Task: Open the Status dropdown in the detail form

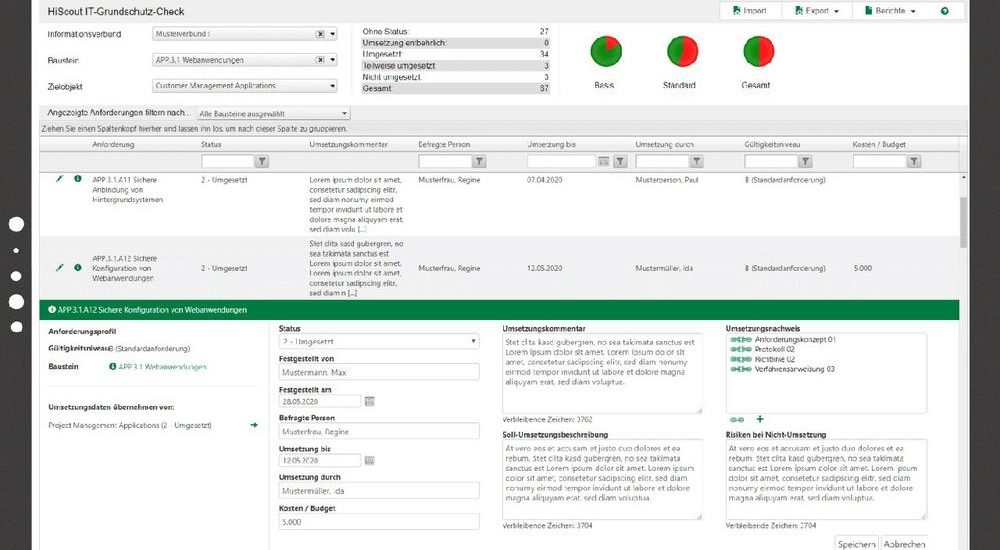Action: coord(379,342)
